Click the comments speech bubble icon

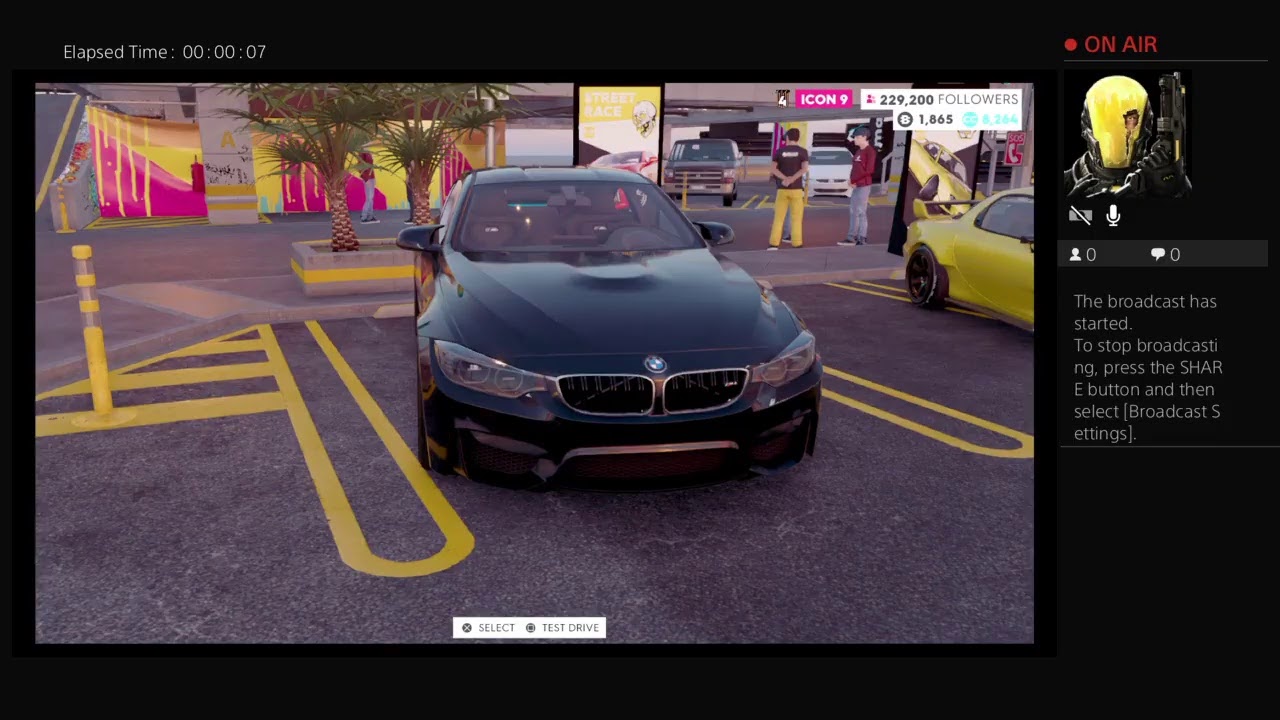tap(1158, 254)
